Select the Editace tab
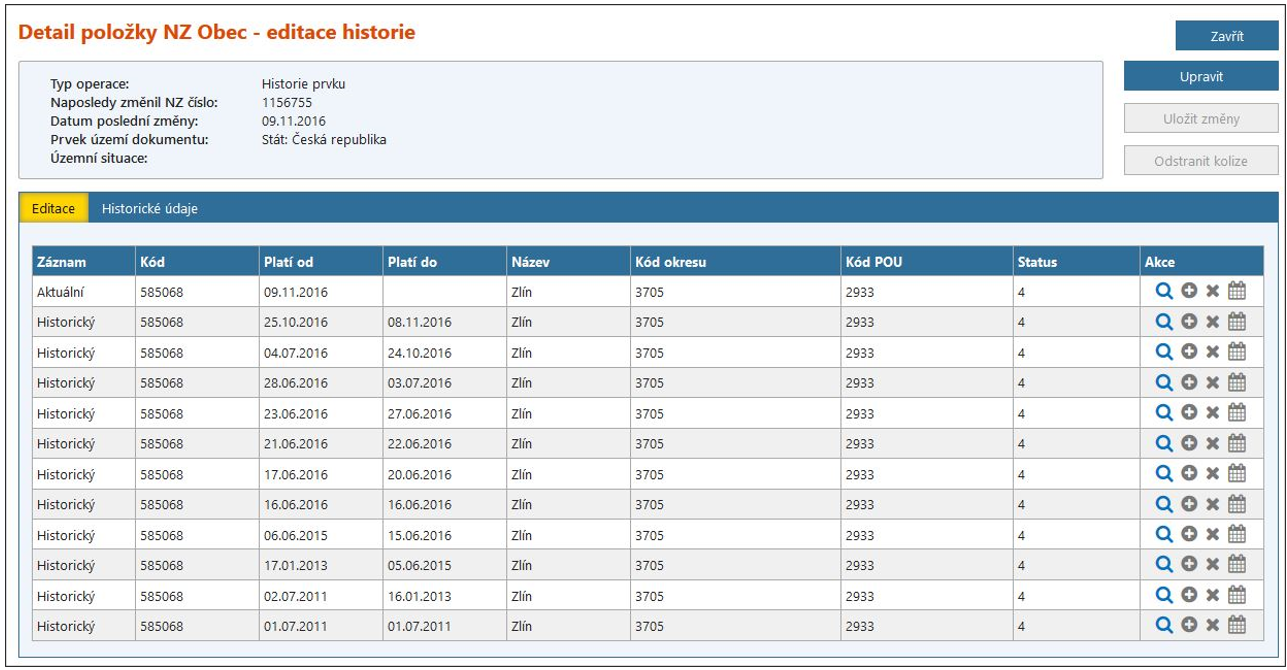The height and width of the screenshot is (670, 1287). tap(53, 208)
